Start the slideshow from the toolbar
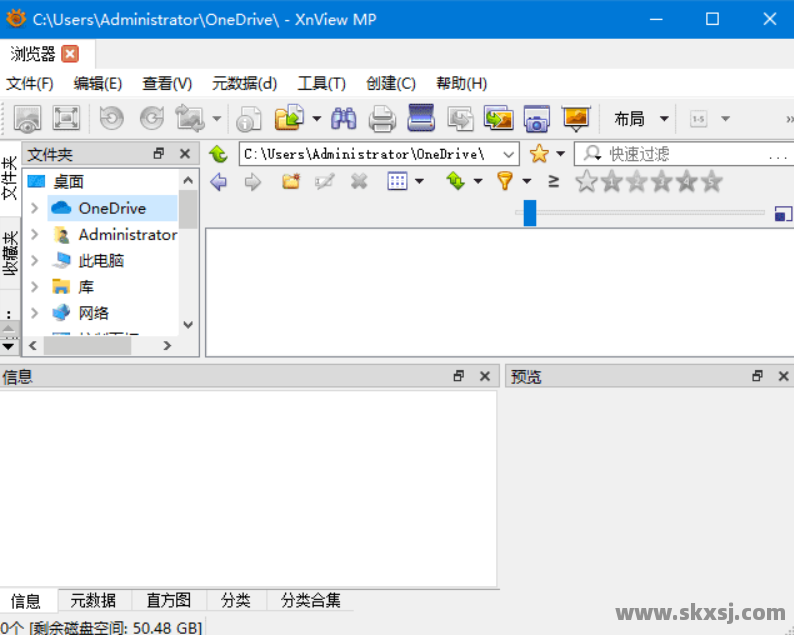Viewport: 794px width, 635px height. pos(576,119)
